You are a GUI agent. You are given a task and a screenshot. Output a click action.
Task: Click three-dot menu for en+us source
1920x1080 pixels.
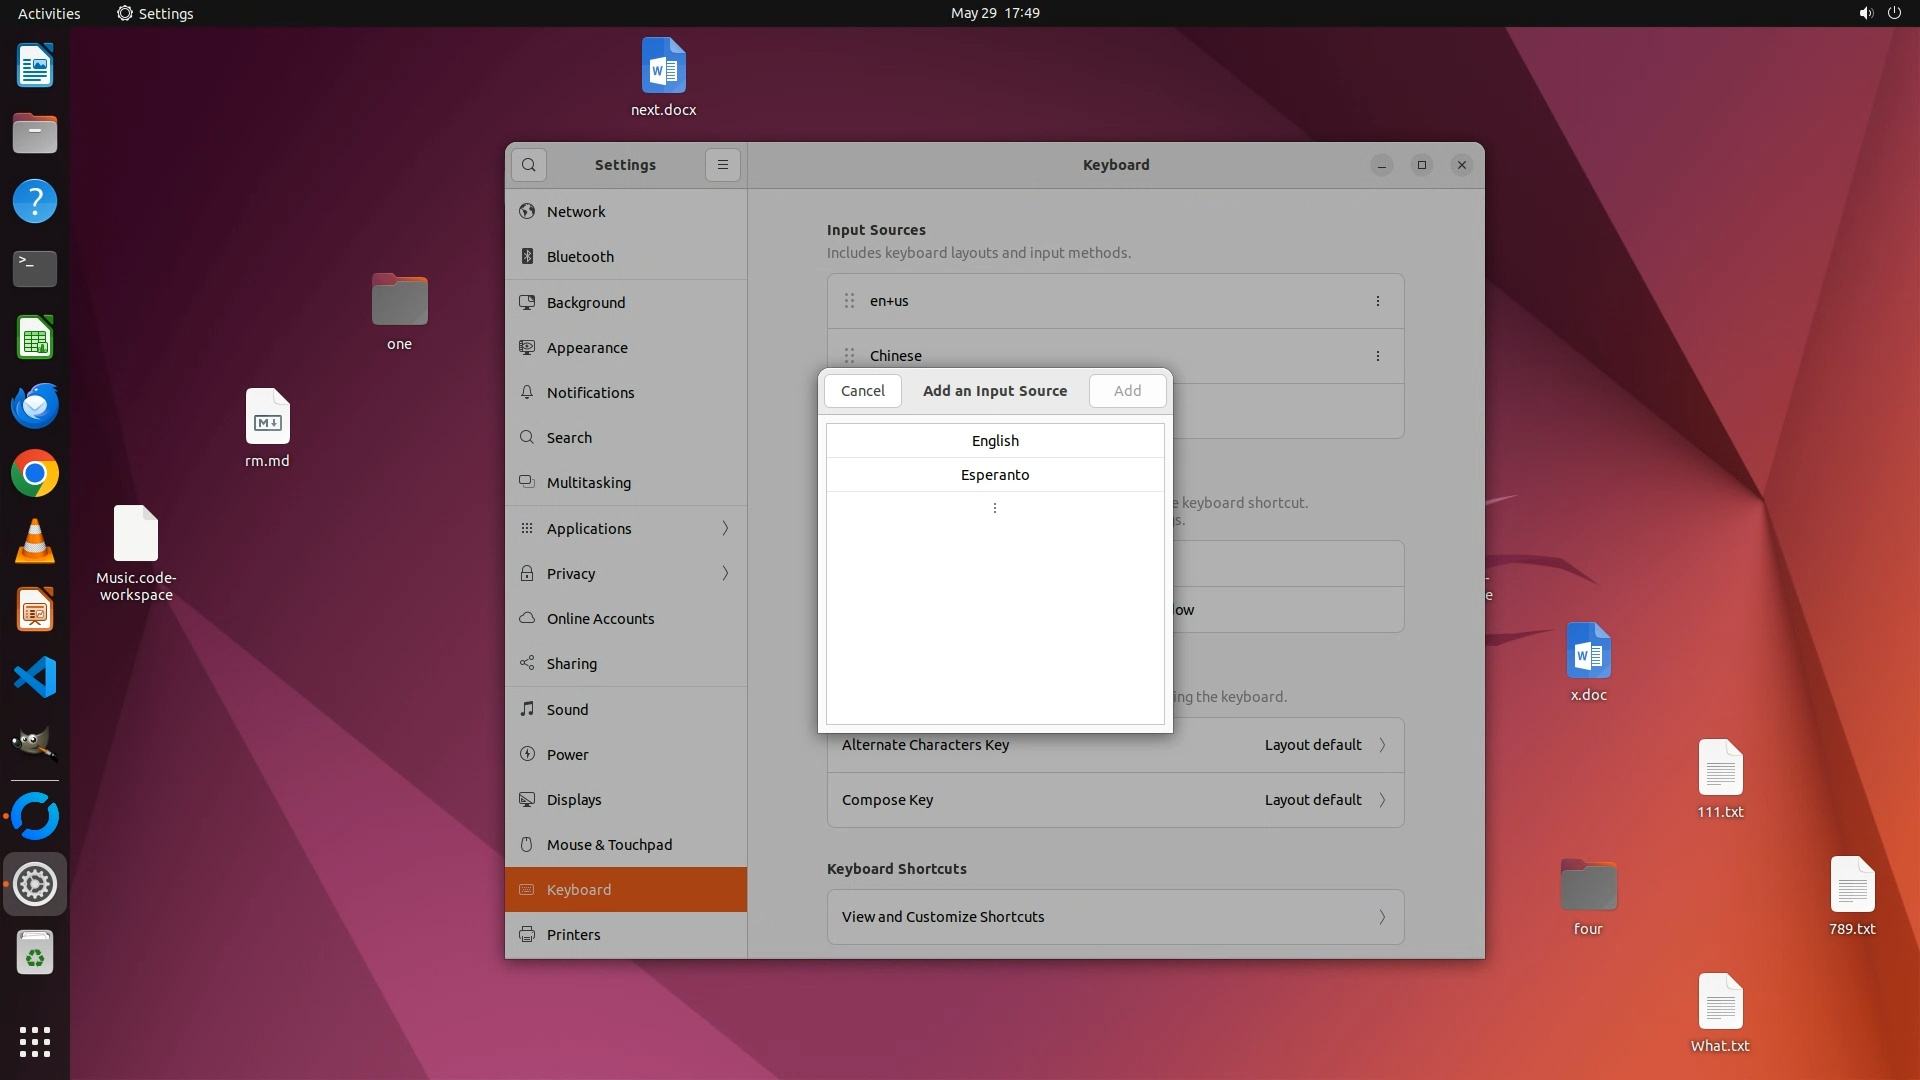pos(1377,301)
